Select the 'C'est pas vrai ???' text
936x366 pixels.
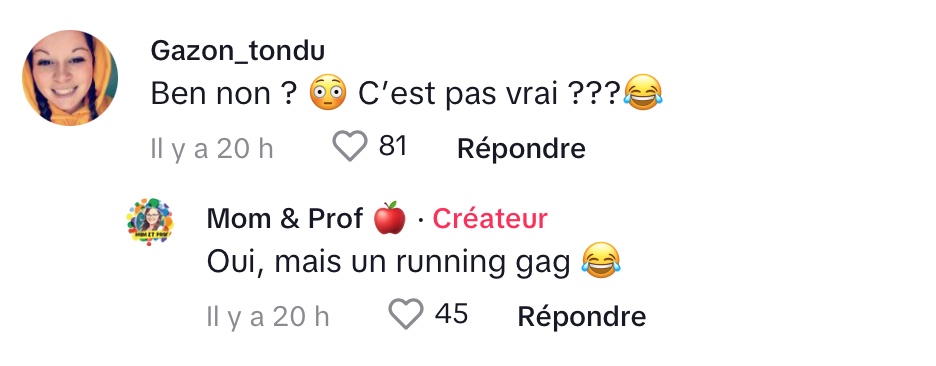[490, 94]
